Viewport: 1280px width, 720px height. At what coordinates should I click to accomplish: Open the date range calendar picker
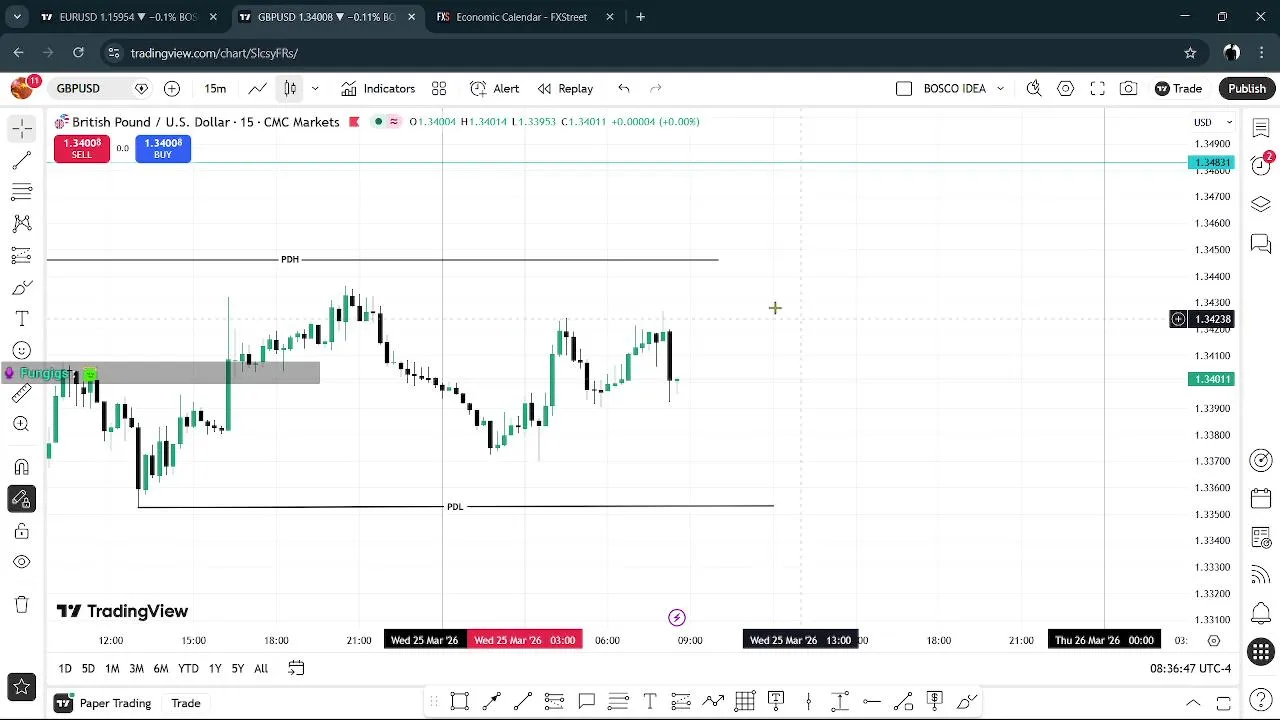coord(296,668)
